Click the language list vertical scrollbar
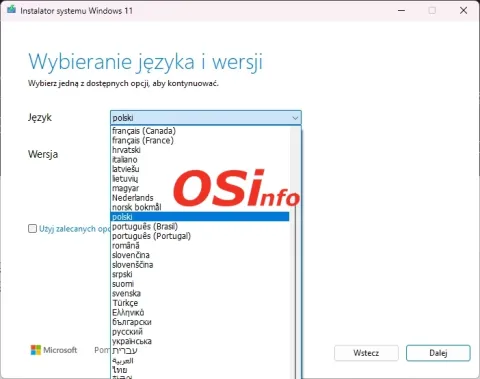This screenshot has height=379, width=480. 295,252
